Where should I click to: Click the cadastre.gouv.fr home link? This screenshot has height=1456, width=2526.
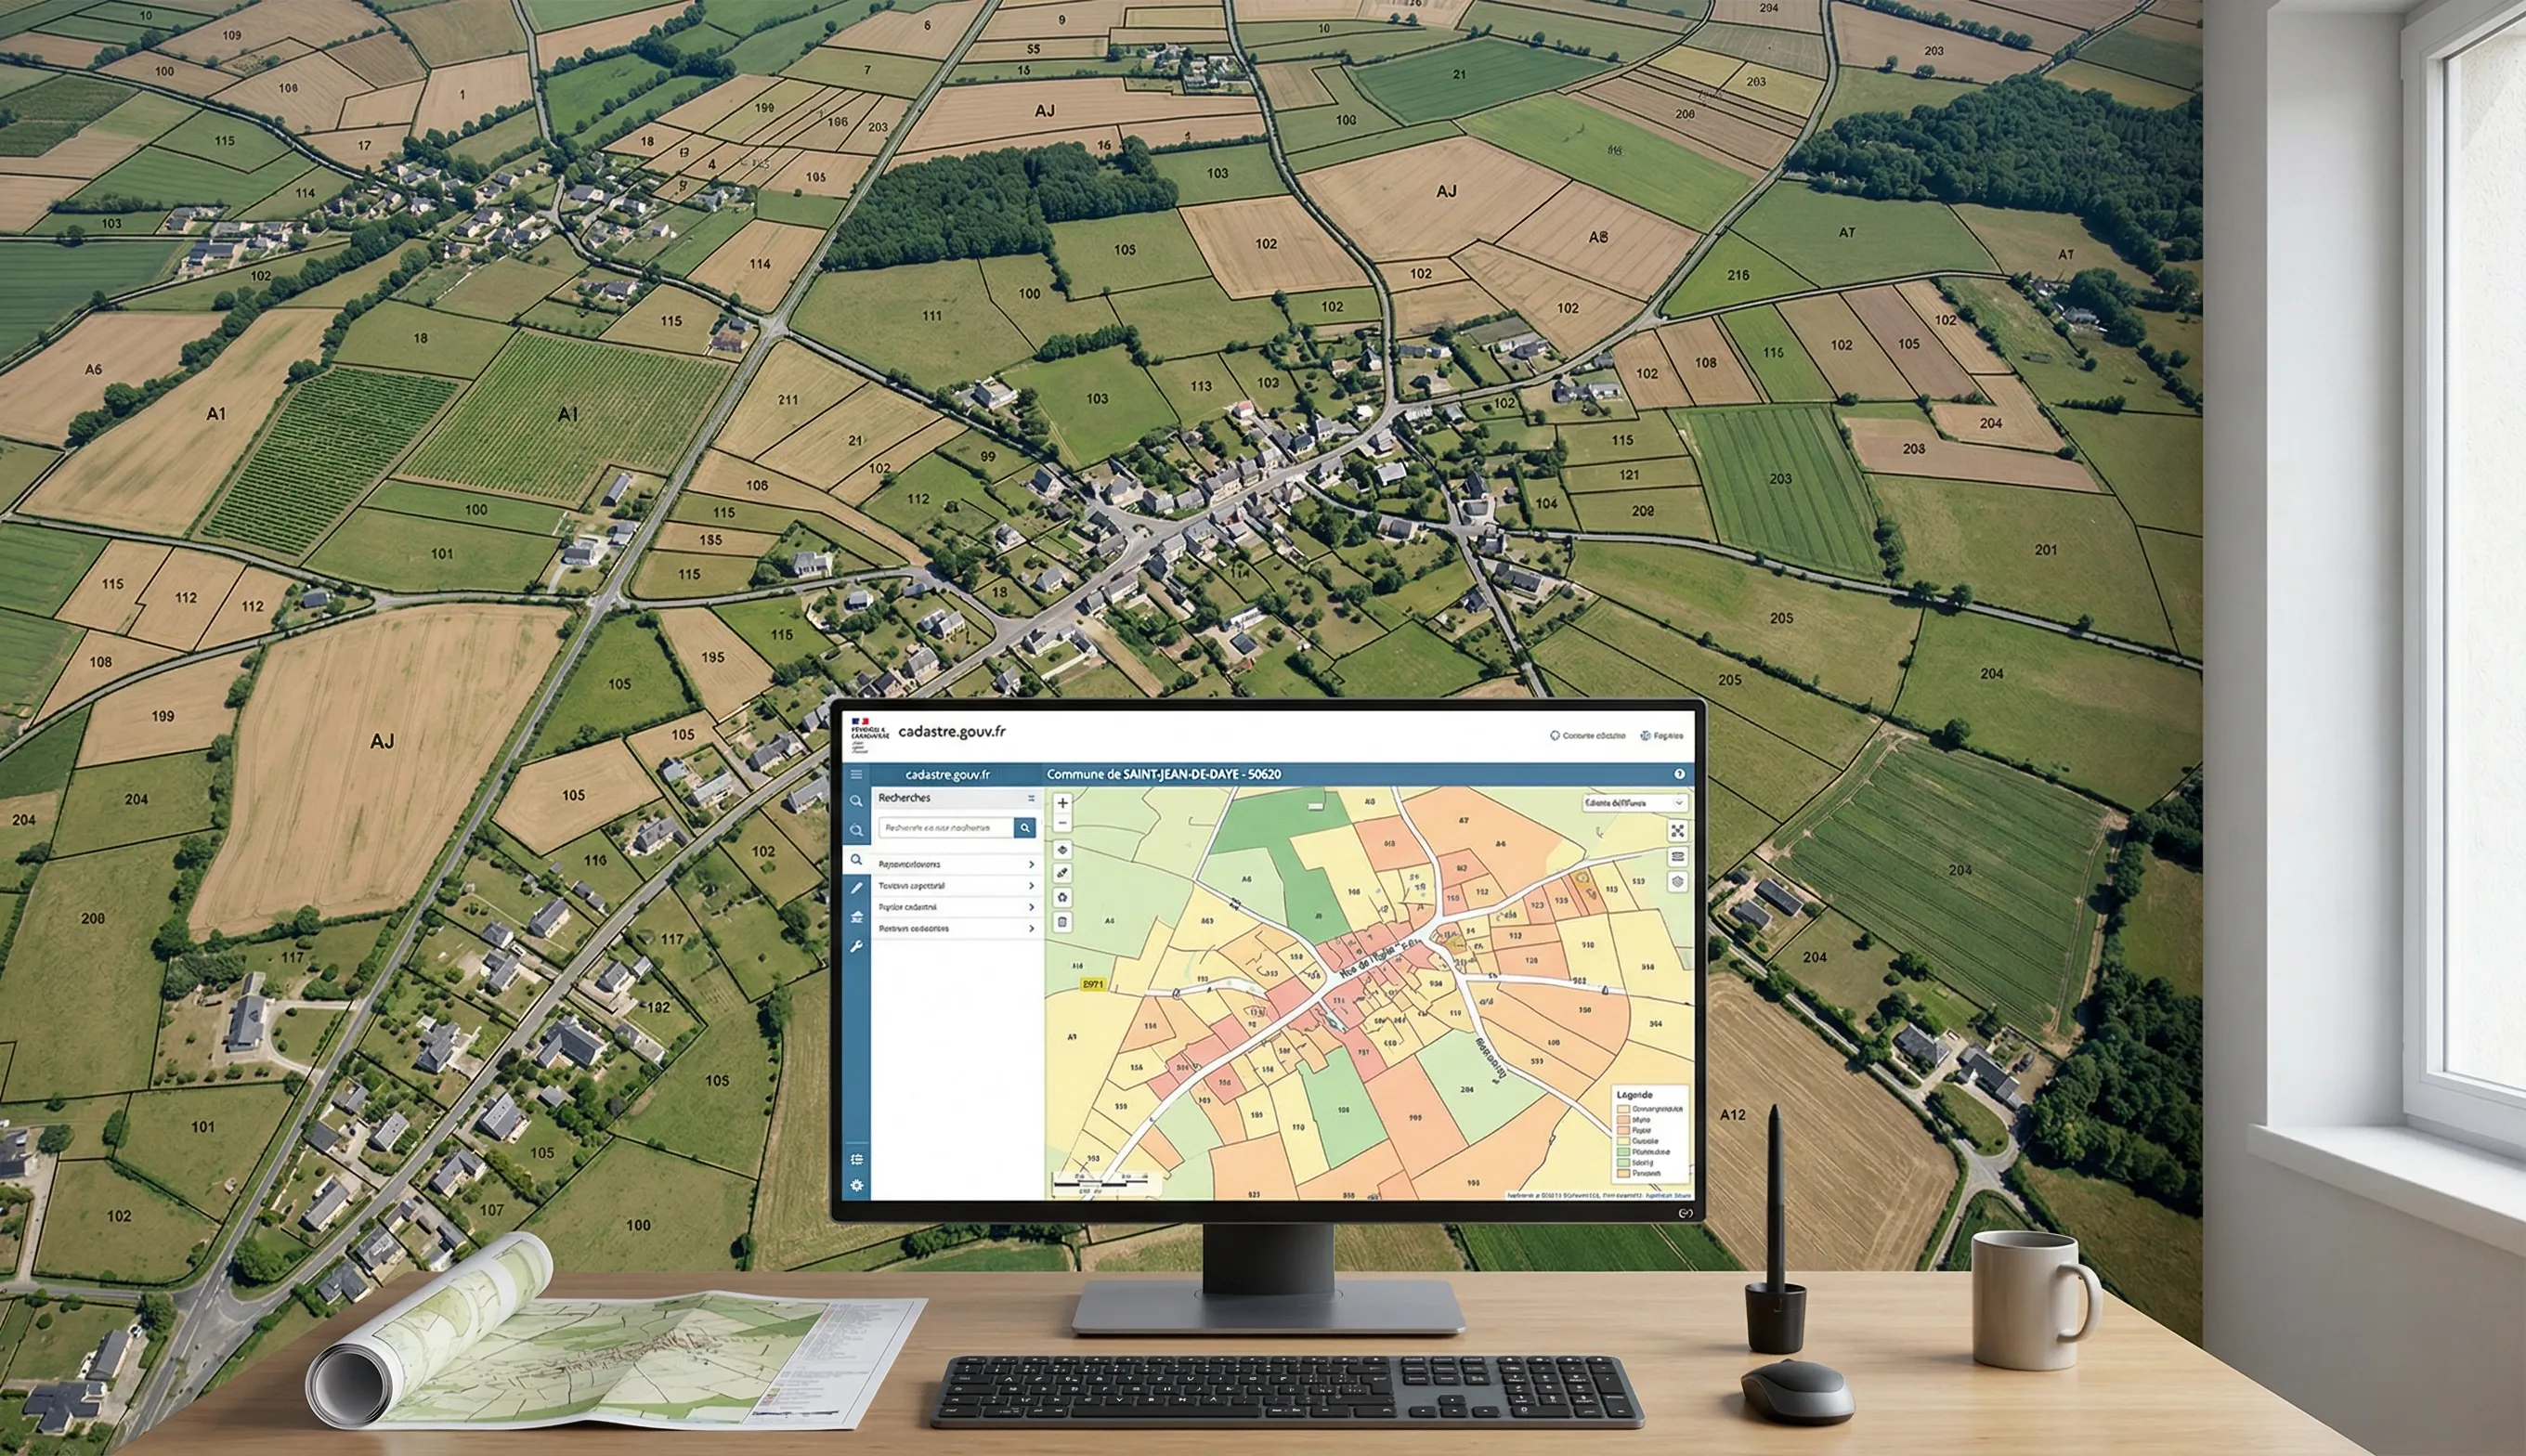[947, 775]
